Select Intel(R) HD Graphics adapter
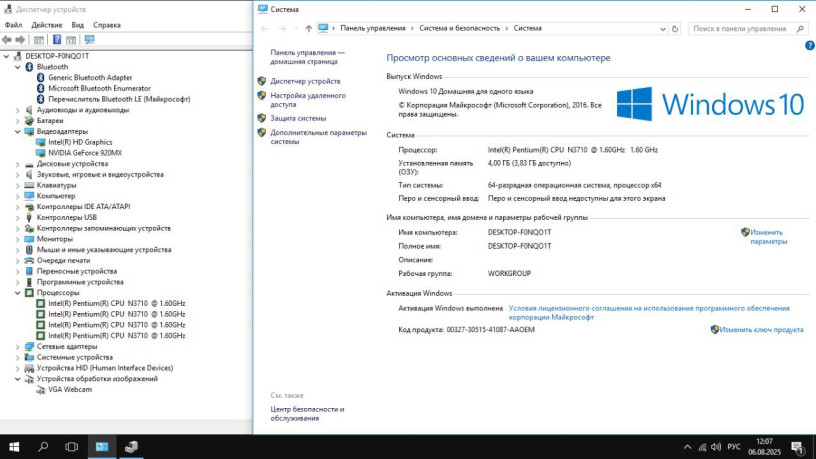Image resolution: width=816 pixels, height=459 pixels. [80, 142]
